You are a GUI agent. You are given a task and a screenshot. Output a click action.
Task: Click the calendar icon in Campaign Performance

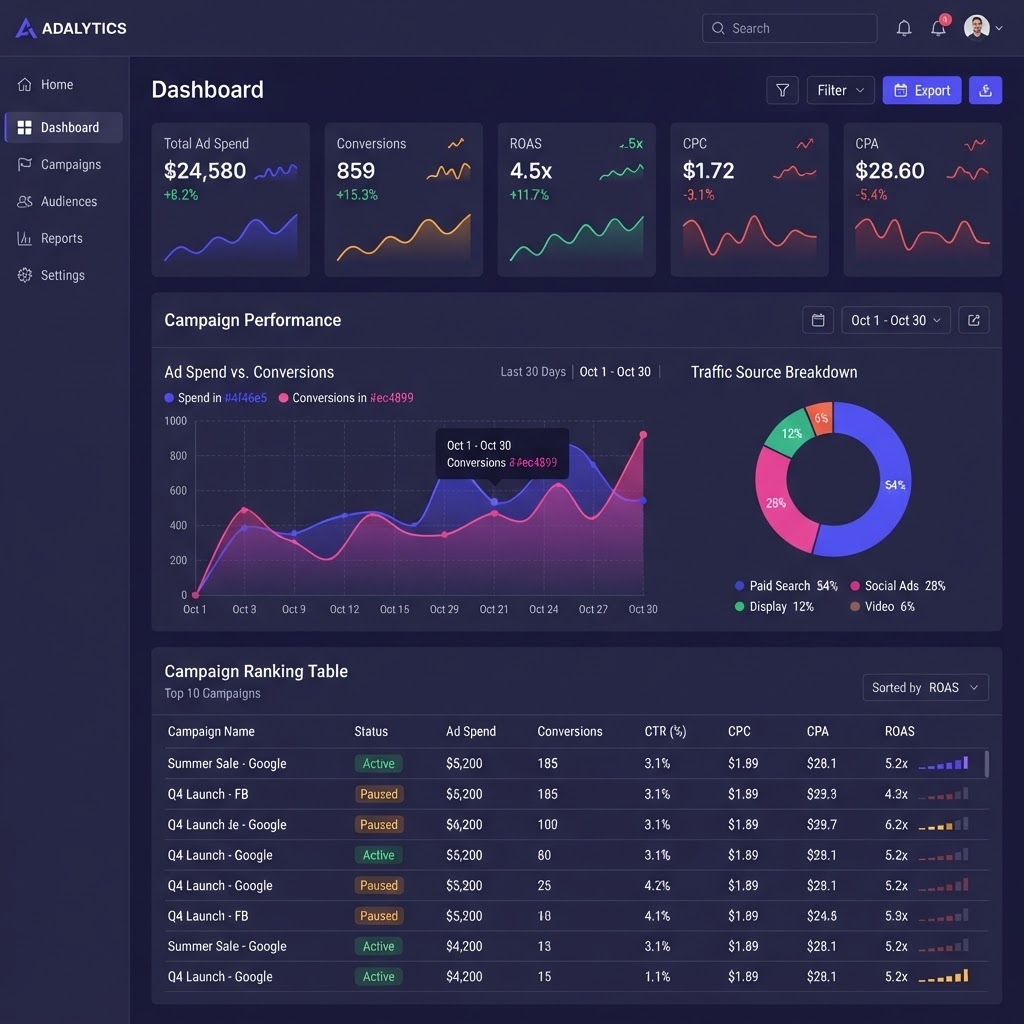pos(818,320)
